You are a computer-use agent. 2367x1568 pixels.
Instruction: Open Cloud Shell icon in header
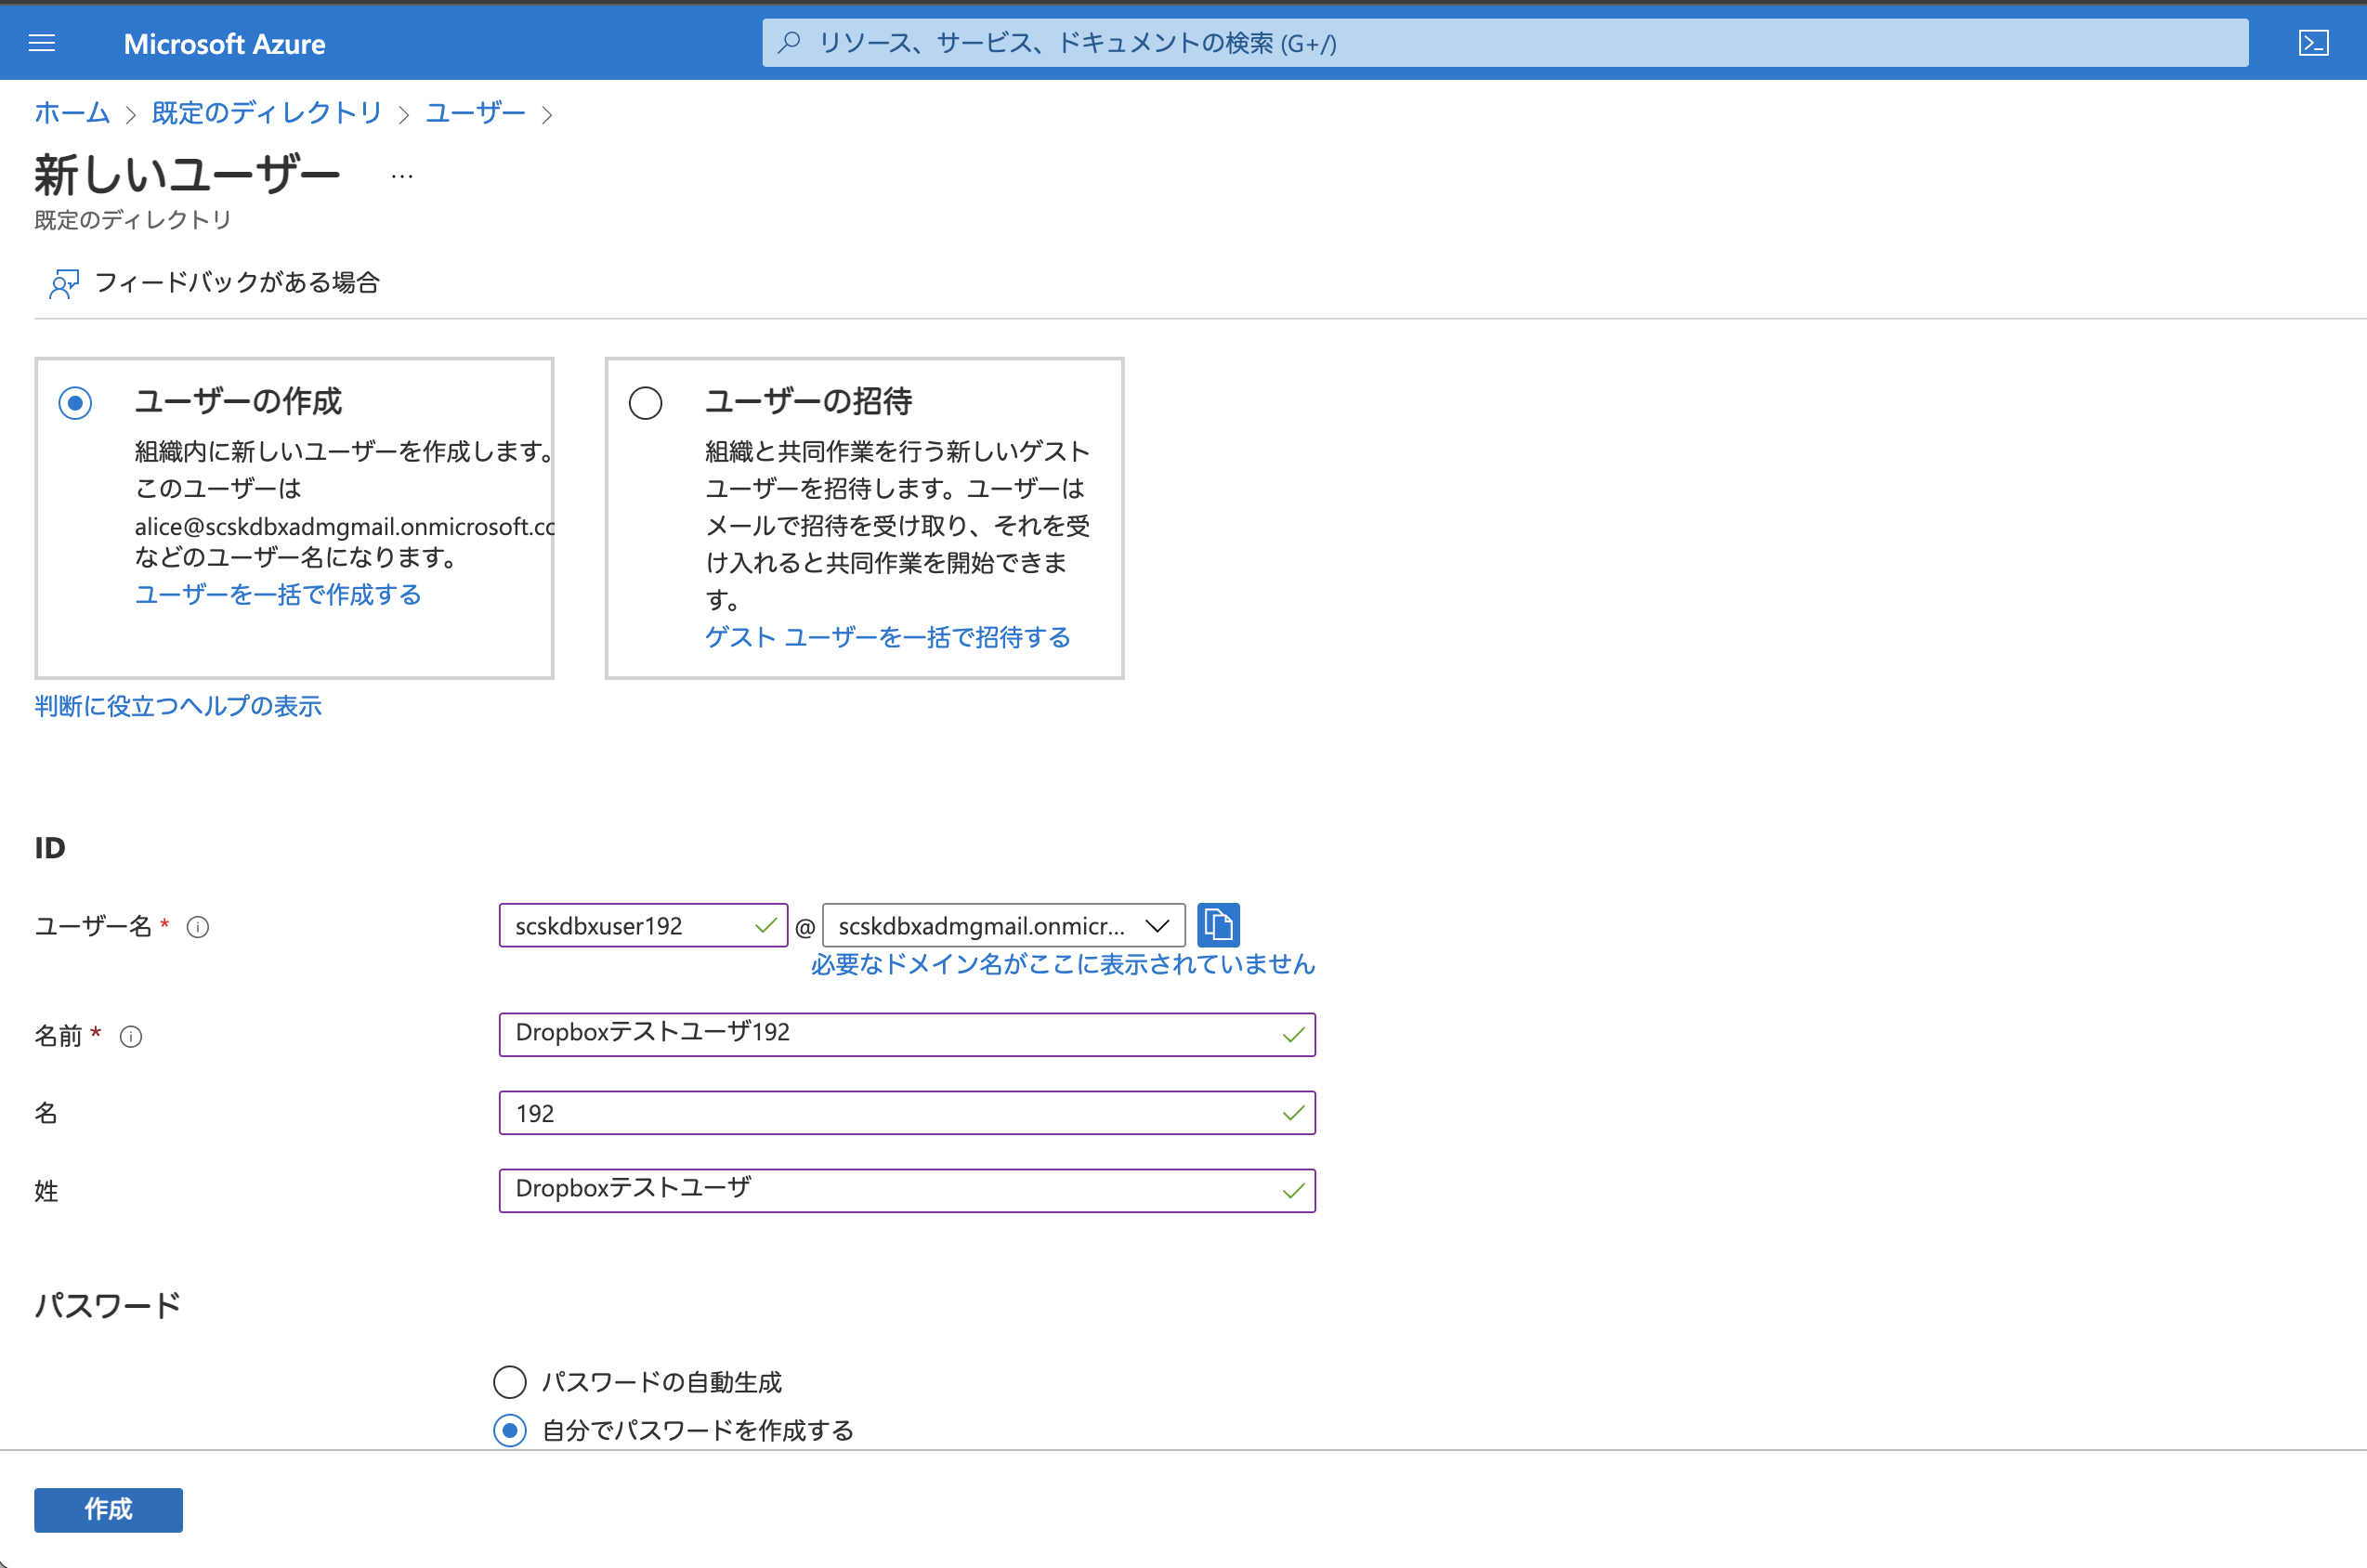click(x=2313, y=43)
